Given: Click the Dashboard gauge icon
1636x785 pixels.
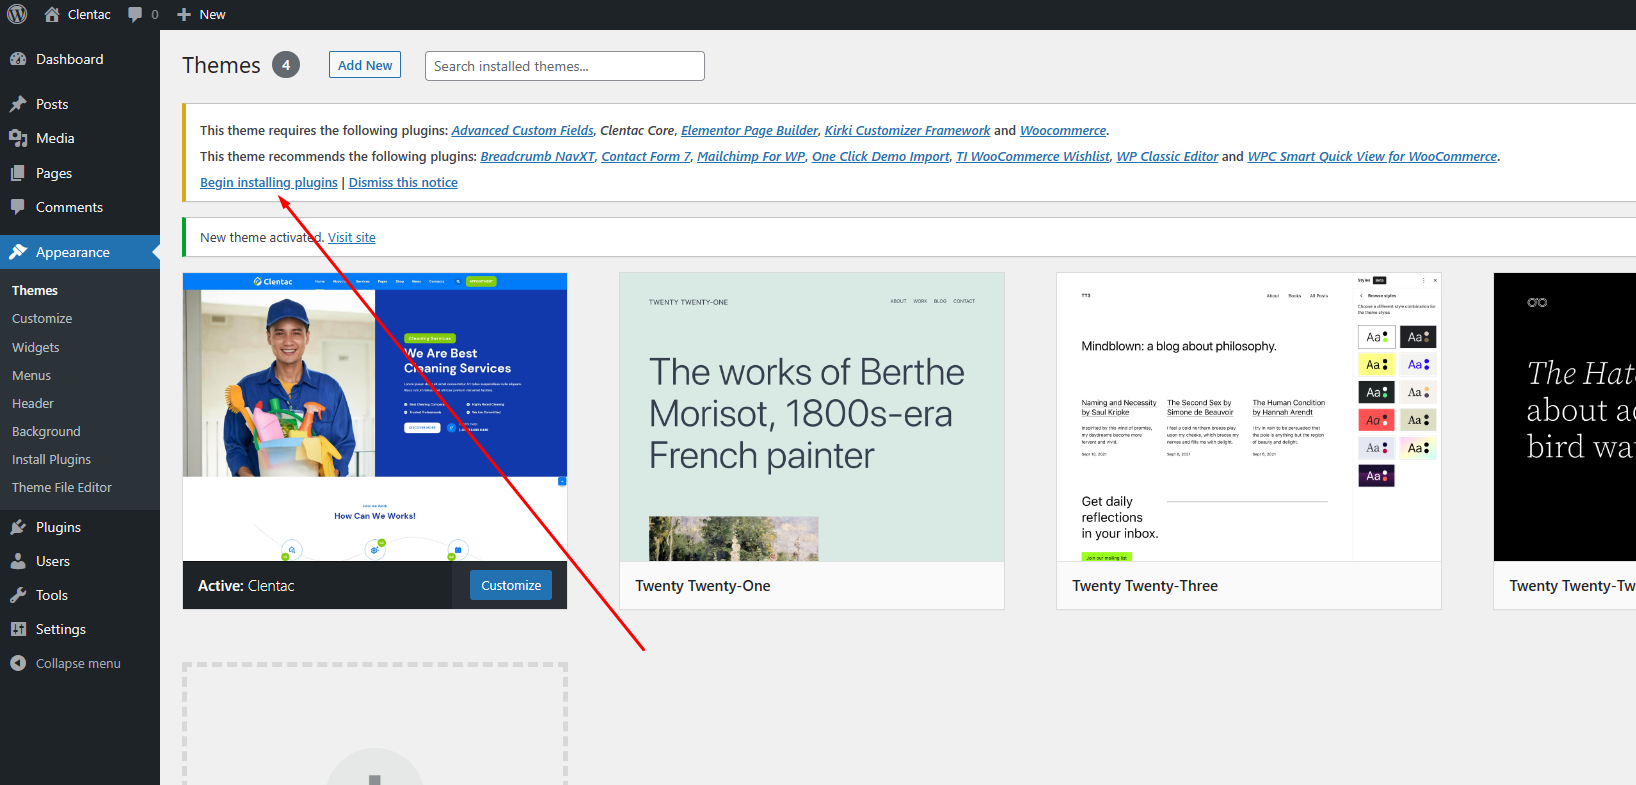Looking at the screenshot, I should (x=18, y=59).
